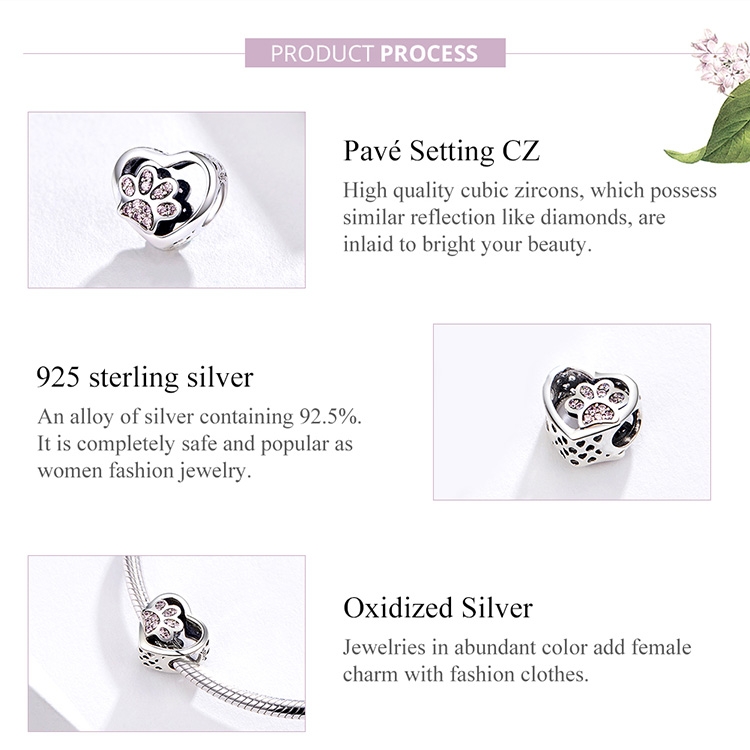Click the pink paw on top-left charm
This screenshot has width=750, height=750.
click(152, 196)
